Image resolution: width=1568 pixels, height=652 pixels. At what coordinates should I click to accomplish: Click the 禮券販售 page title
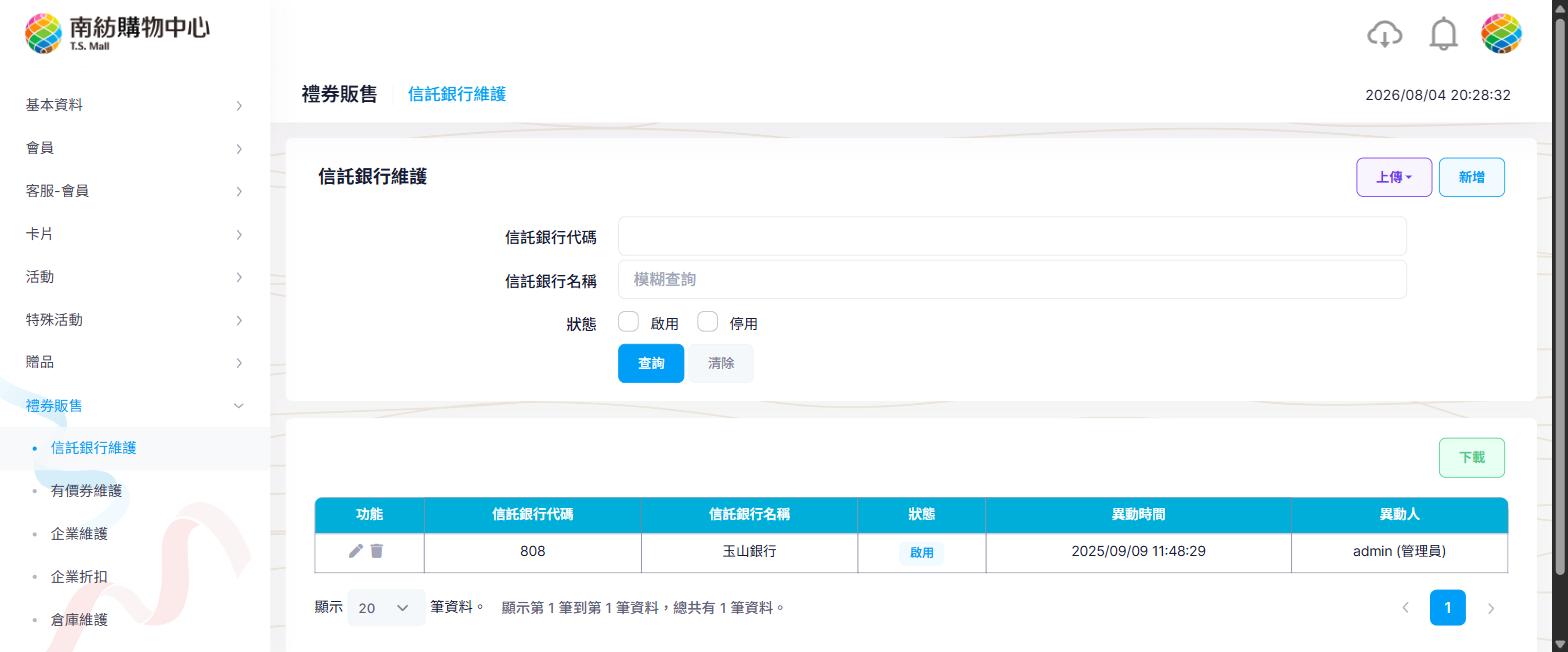(x=340, y=94)
